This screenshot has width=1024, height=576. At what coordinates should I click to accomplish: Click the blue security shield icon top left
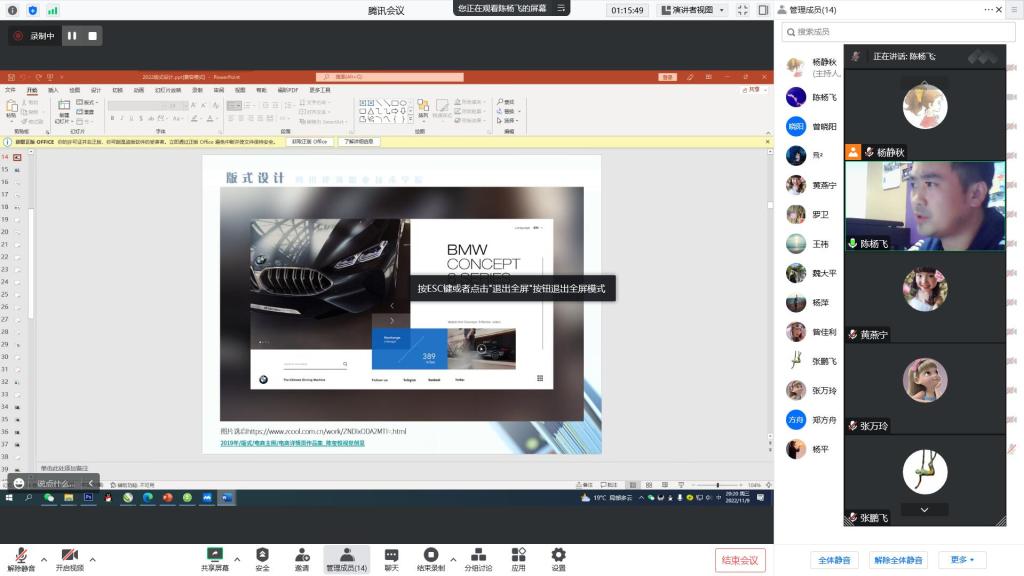33,10
